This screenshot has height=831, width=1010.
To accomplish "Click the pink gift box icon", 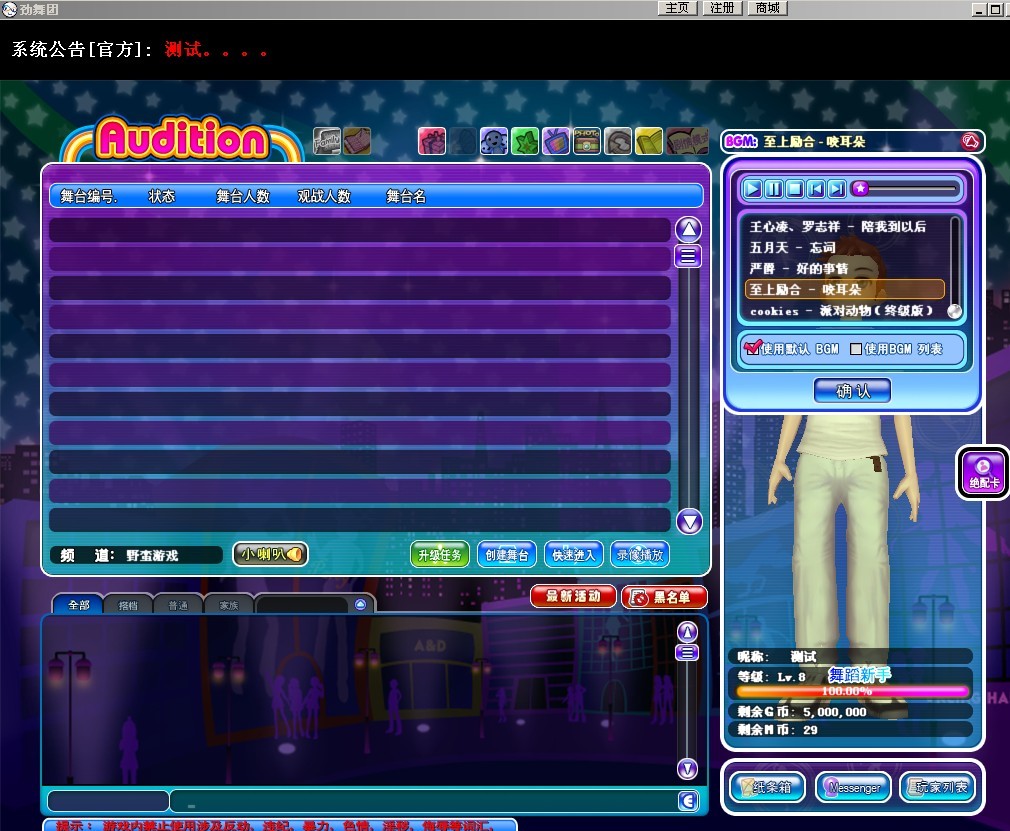I will (431, 142).
